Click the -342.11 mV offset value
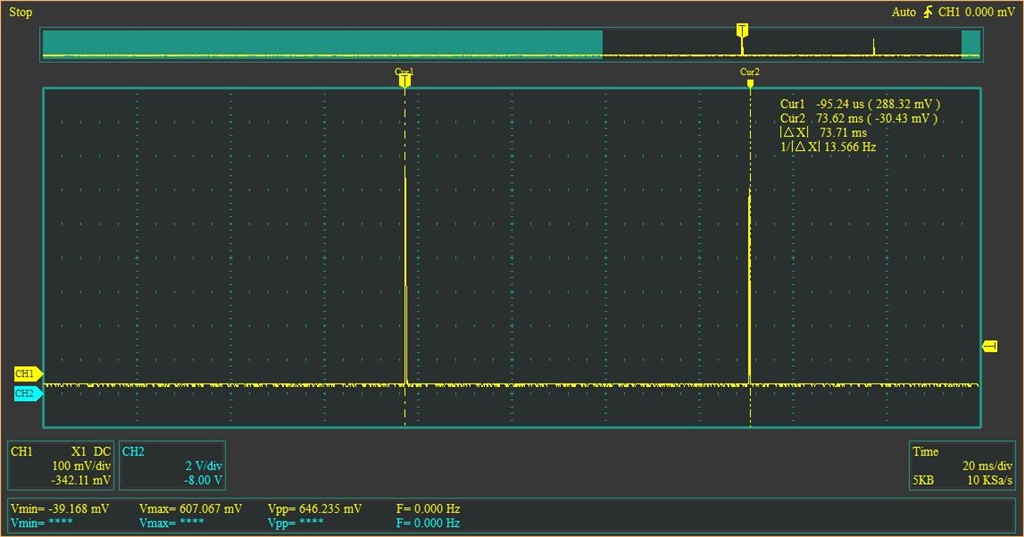The image size is (1024, 537). coord(81,480)
